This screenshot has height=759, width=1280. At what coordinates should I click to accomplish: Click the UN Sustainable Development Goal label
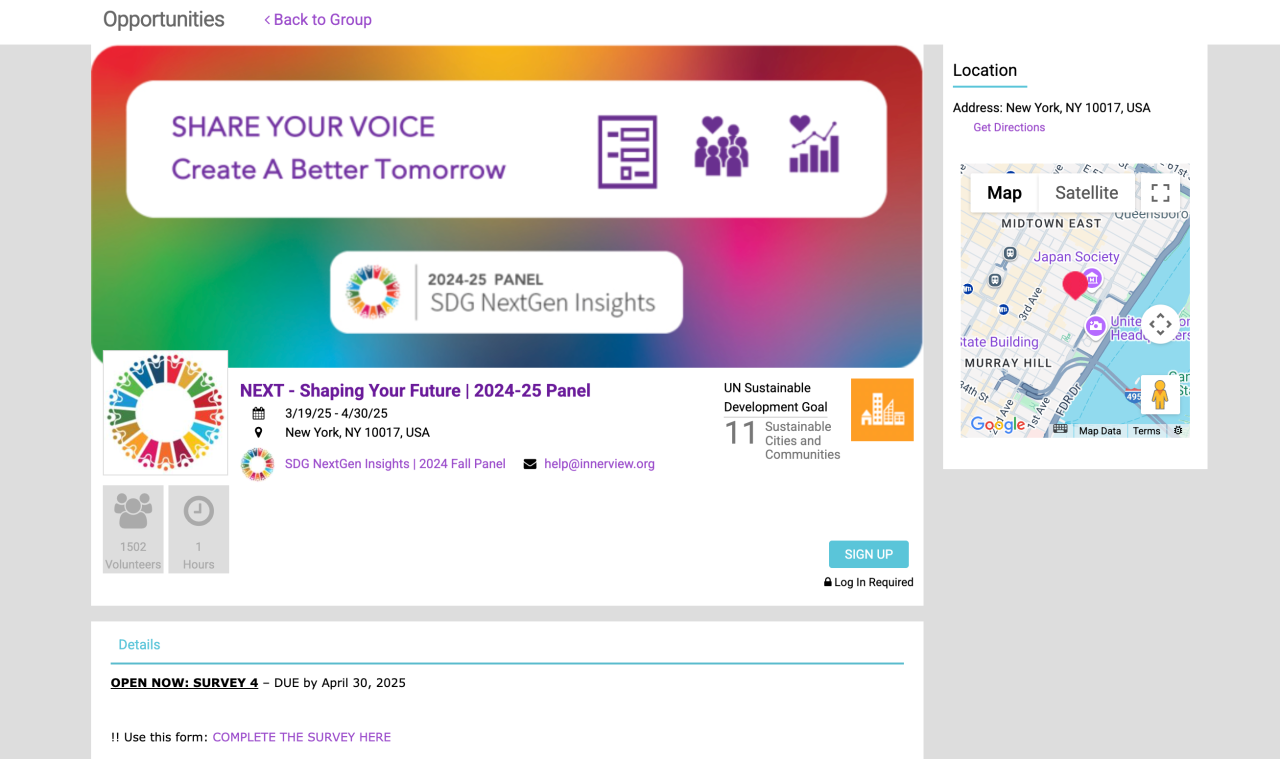pos(776,397)
